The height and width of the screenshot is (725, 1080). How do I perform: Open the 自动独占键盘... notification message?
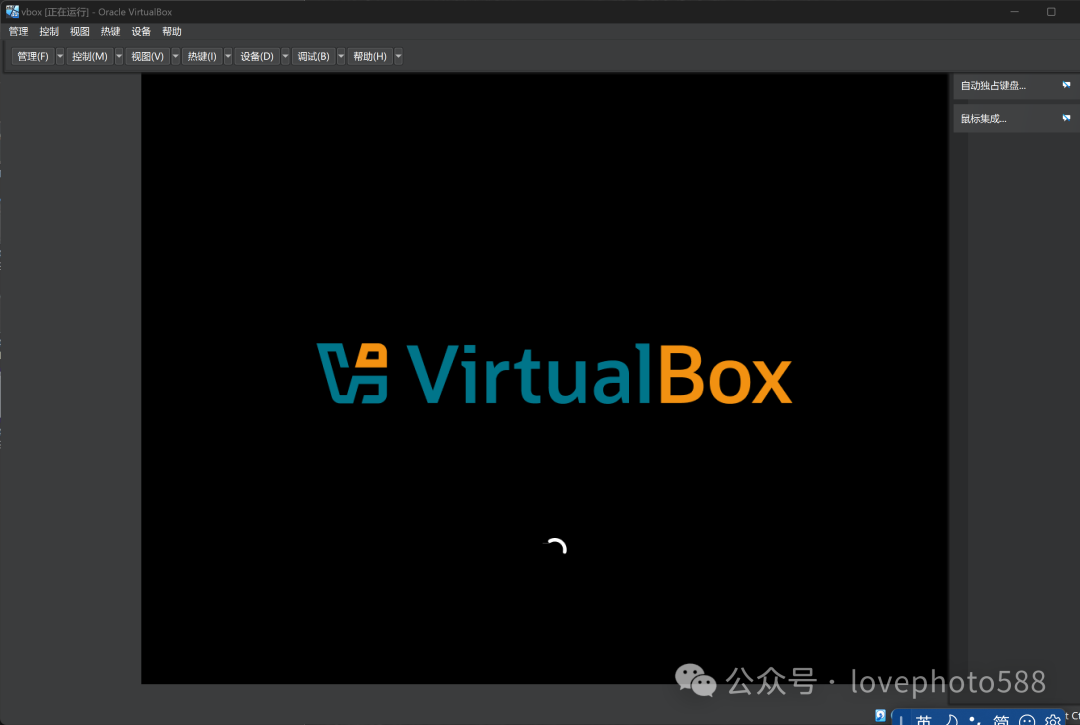coord(993,85)
